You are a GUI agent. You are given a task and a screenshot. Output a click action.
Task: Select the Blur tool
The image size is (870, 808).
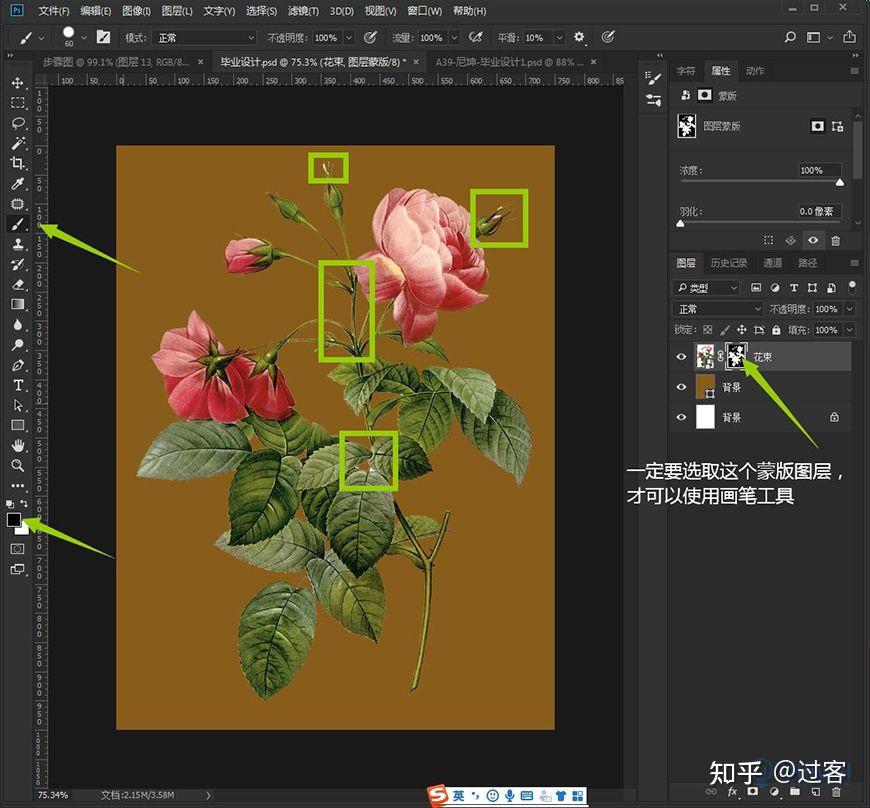point(17,325)
